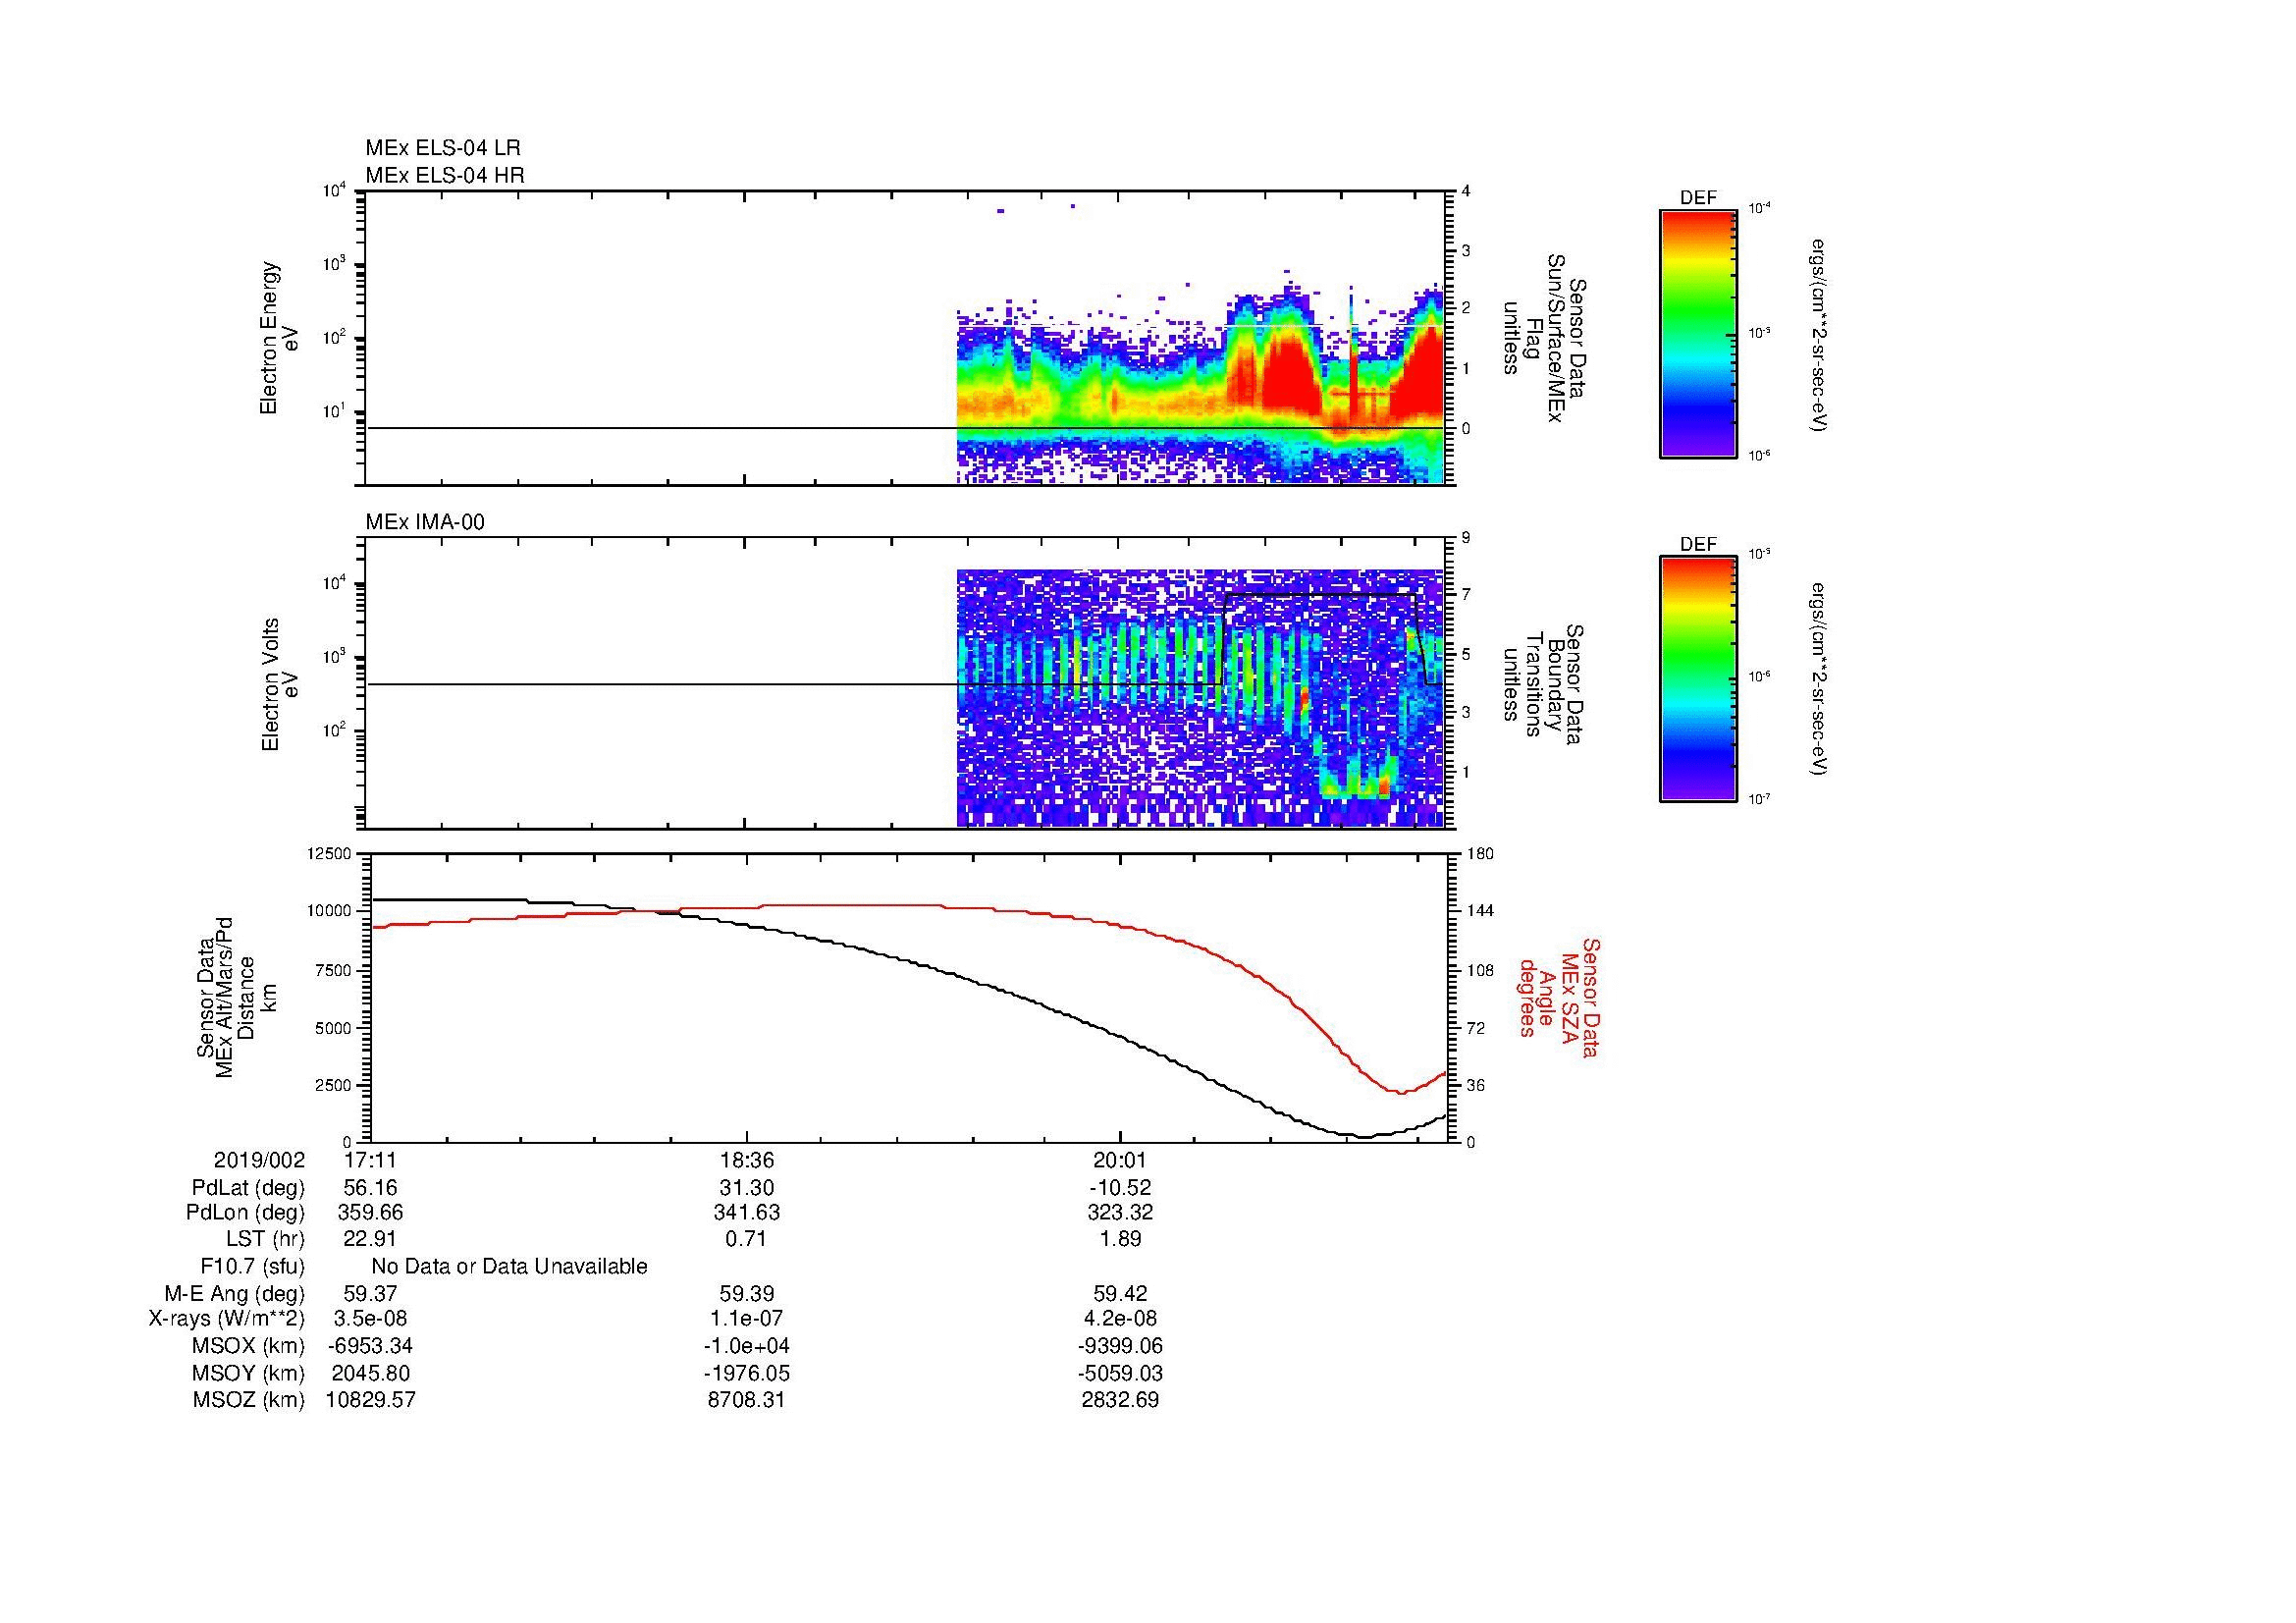Viewport: 2296px width, 1623px height.
Task: Click the IMA panel DEF color bar
Action: coord(1698,679)
